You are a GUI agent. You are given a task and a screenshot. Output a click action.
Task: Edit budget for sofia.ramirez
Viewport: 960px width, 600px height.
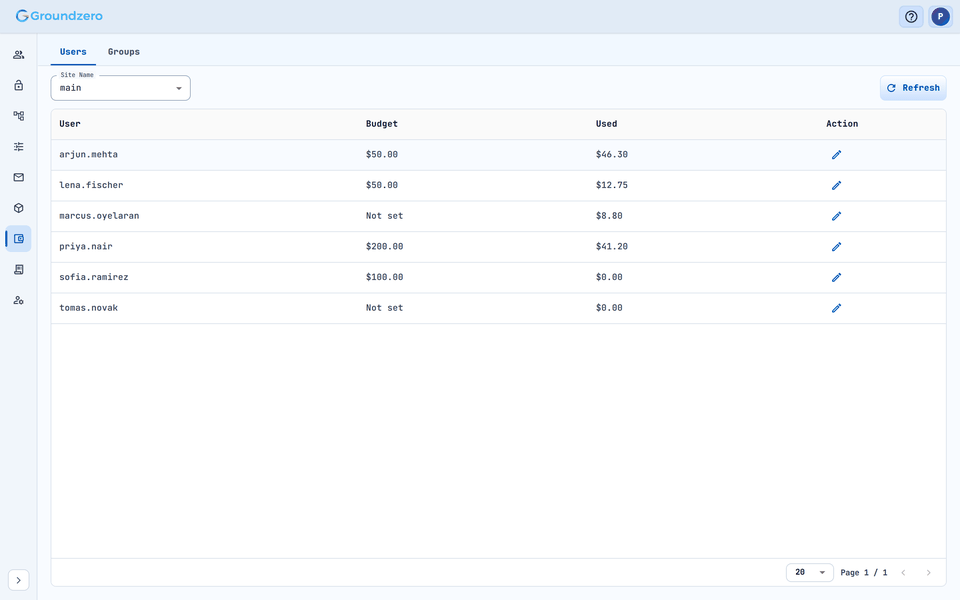click(x=836, y=277)
